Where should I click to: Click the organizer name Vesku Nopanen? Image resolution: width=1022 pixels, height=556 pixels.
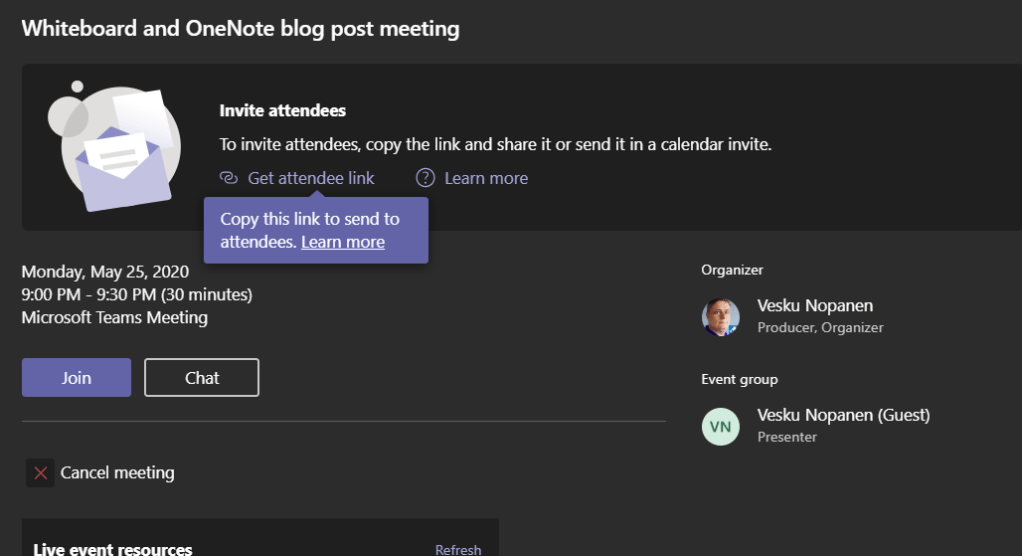815,306
